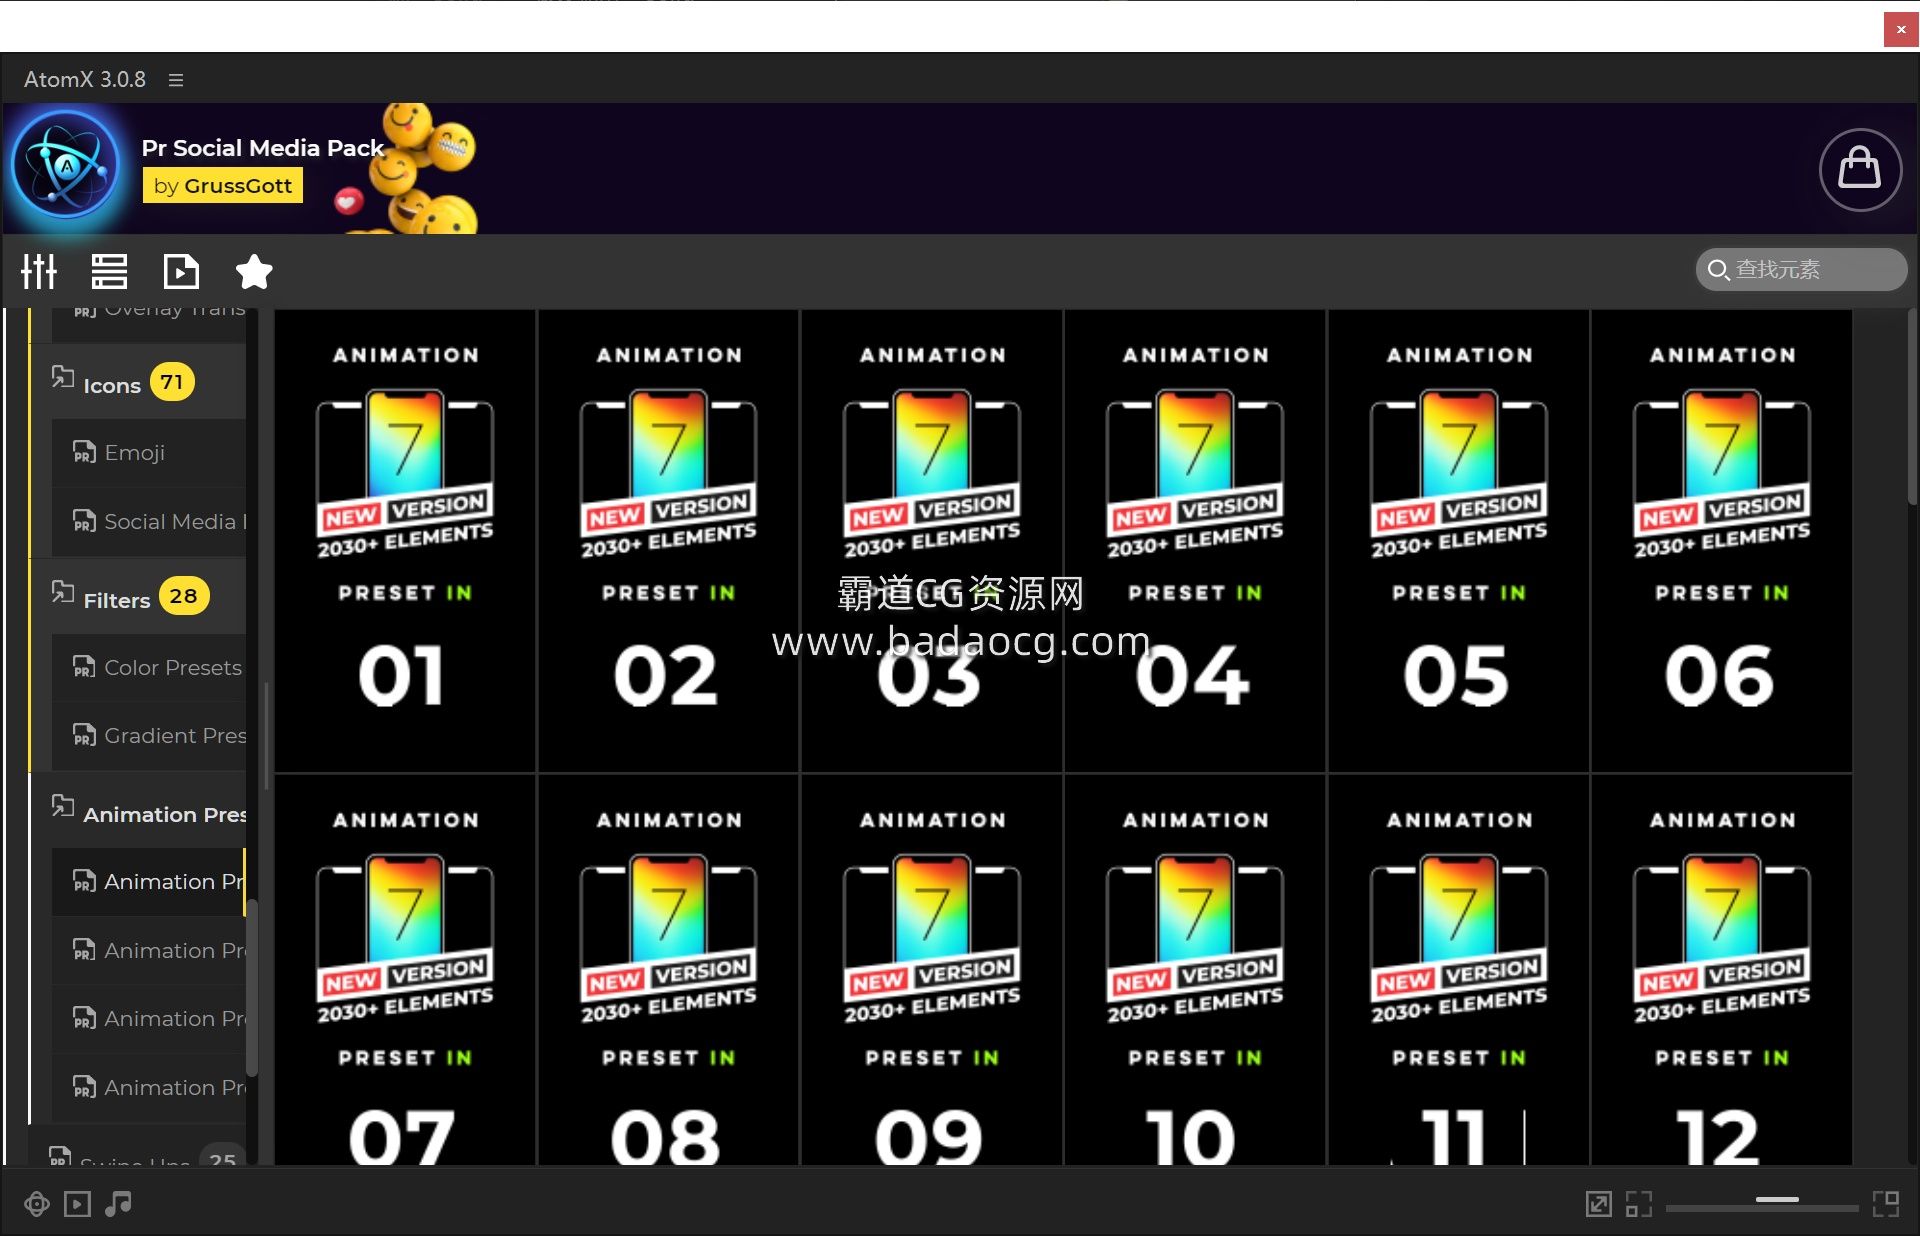Click the gallery vertical scrollbar

[x=1912, y=408]
